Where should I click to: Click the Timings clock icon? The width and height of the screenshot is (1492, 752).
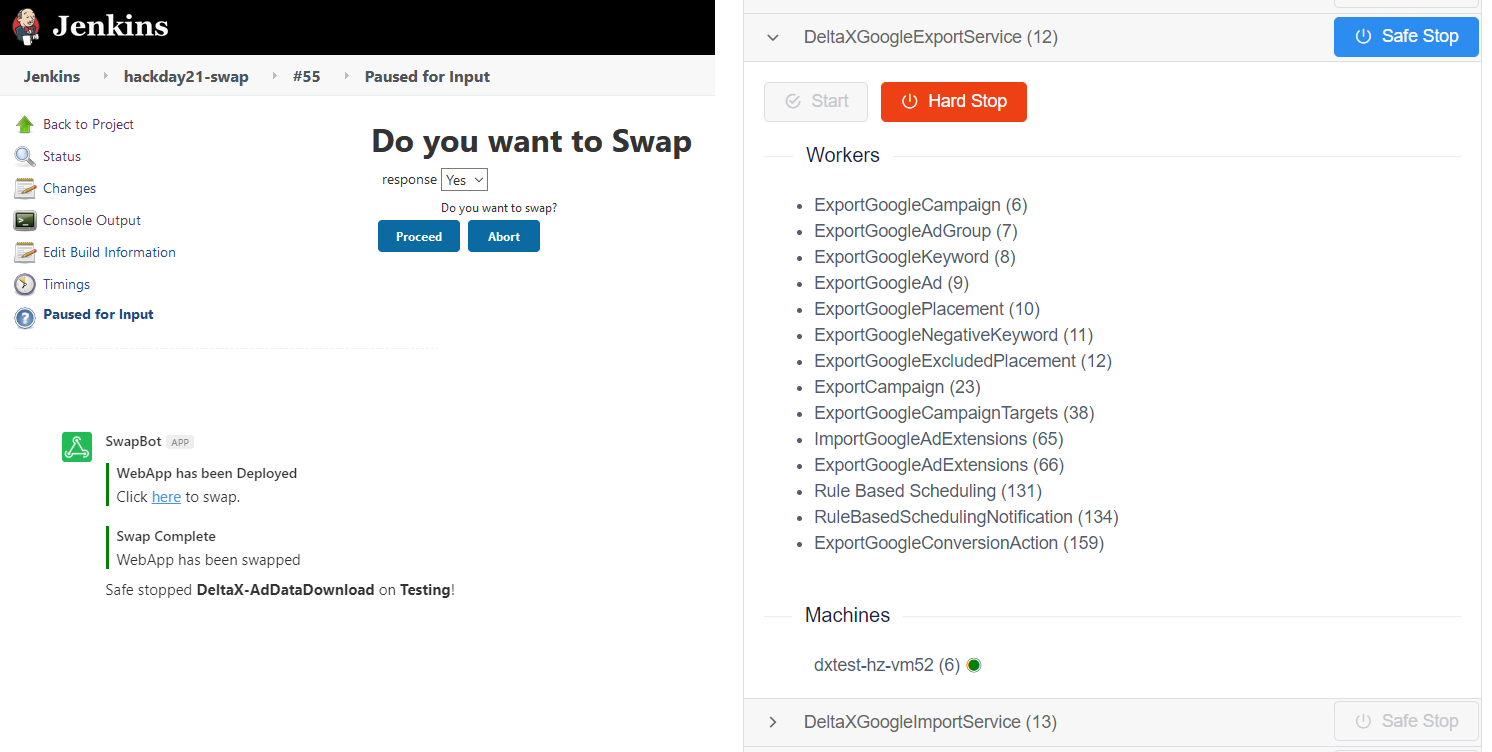tap(25, 284)
